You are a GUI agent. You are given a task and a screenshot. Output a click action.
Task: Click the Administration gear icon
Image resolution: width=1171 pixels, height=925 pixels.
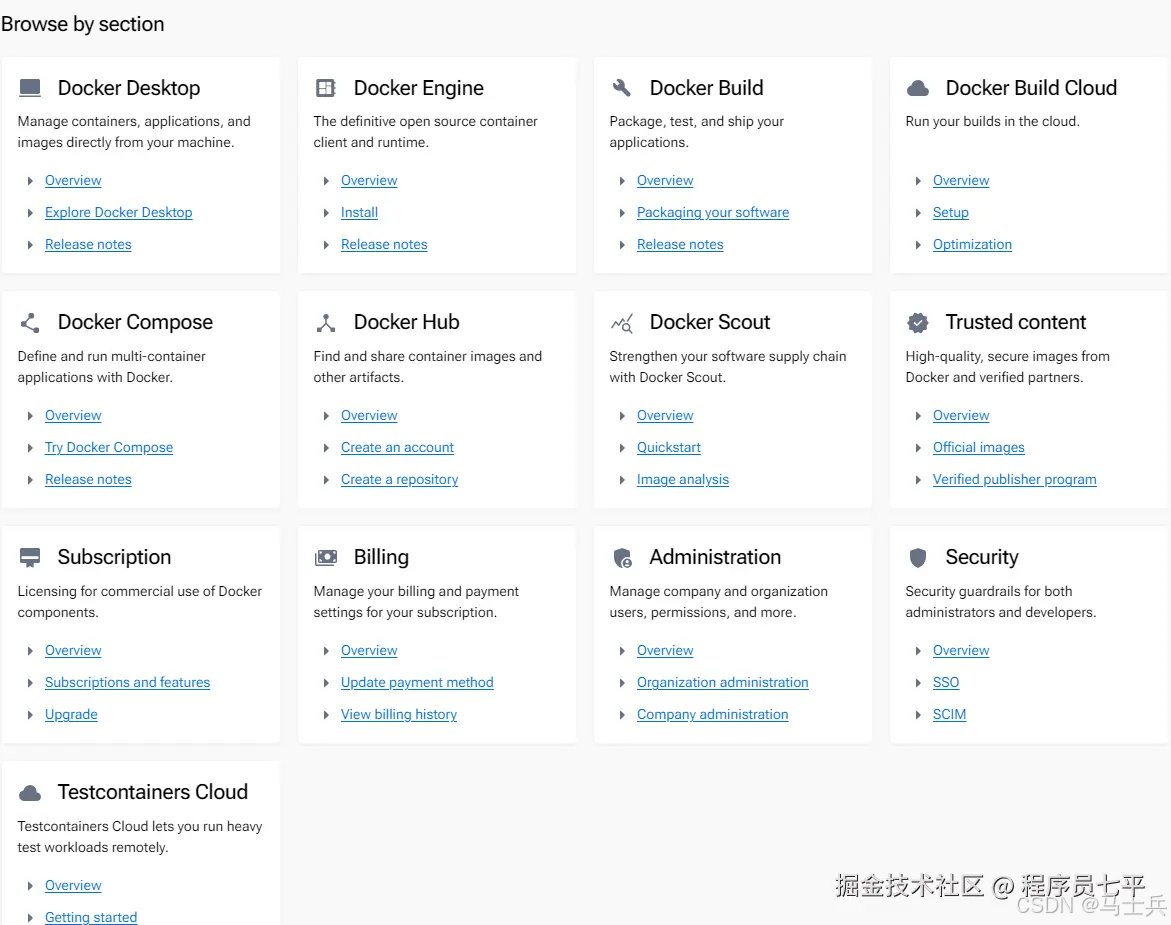tap(621, 556)
